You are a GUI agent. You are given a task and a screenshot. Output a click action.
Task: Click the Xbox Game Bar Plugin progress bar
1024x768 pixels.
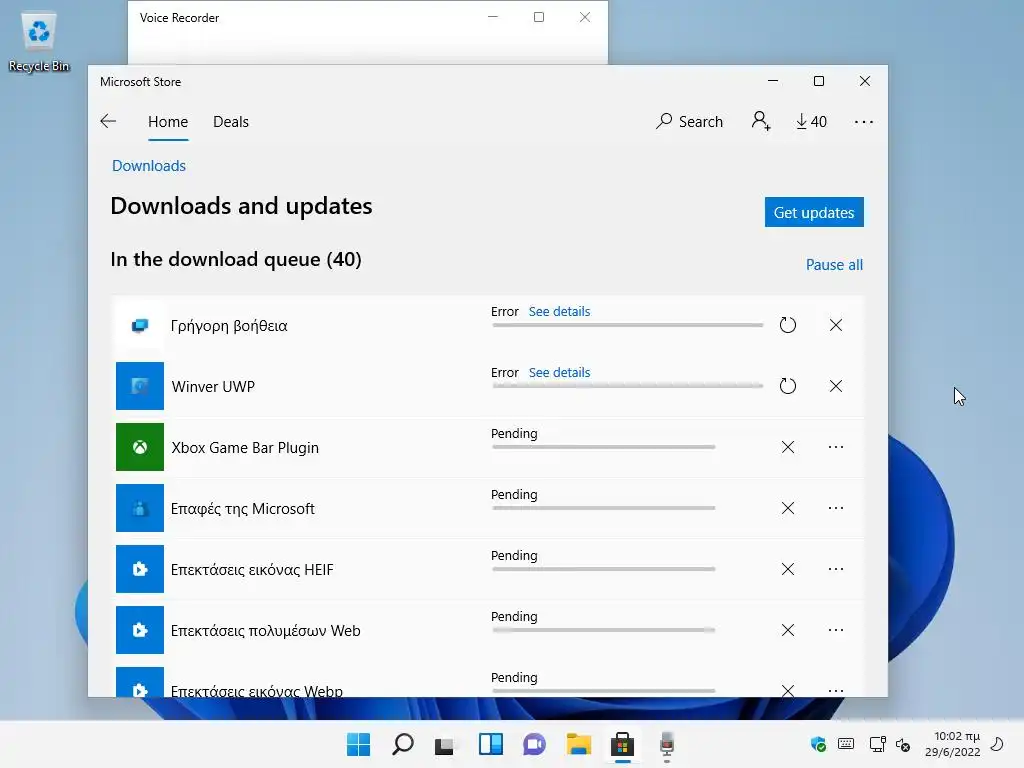(x=603, y=447)
